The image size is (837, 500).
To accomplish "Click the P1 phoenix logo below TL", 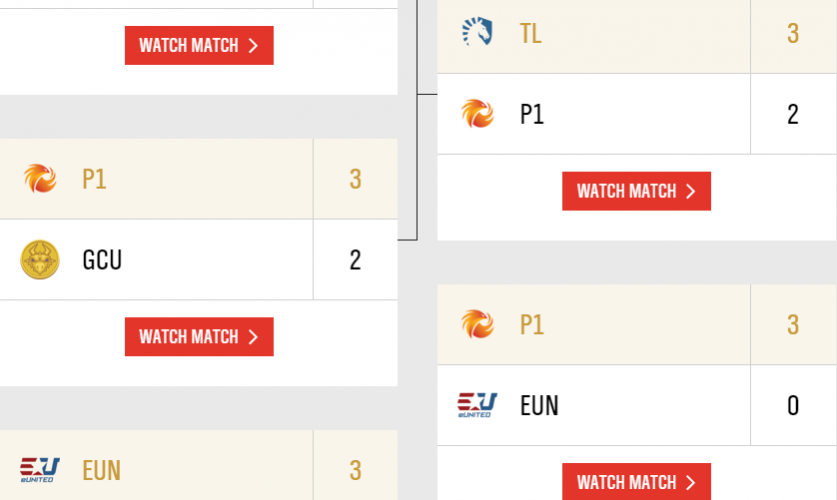I will [477, 114].
